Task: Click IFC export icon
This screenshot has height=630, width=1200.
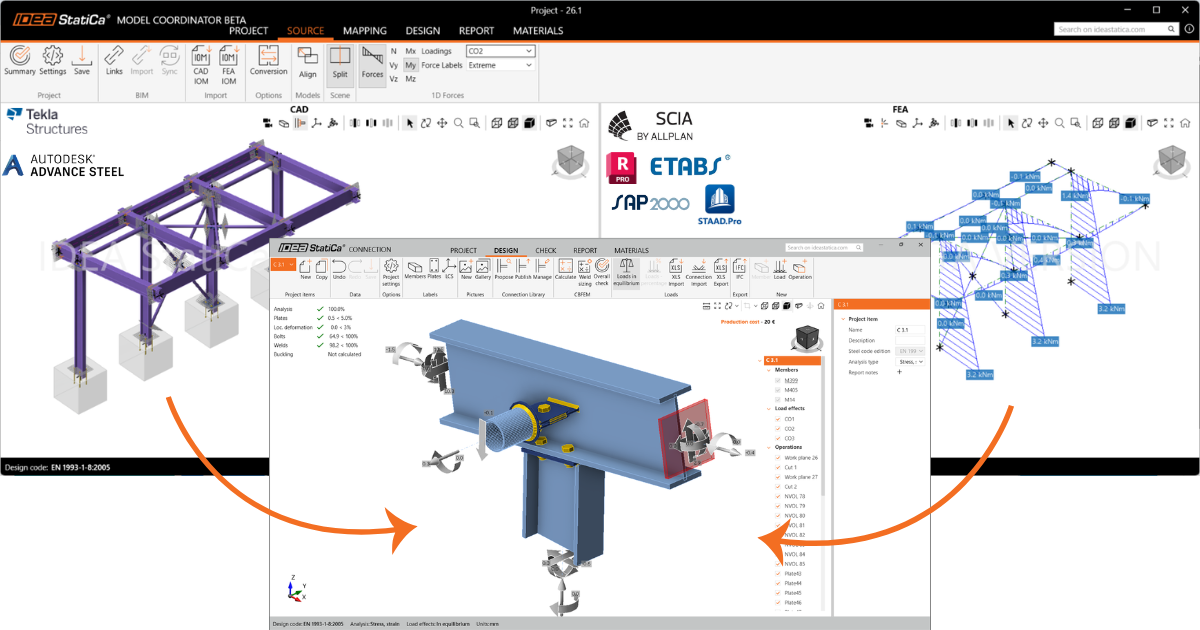Action: pyautogui.click(x=740, y=269)
